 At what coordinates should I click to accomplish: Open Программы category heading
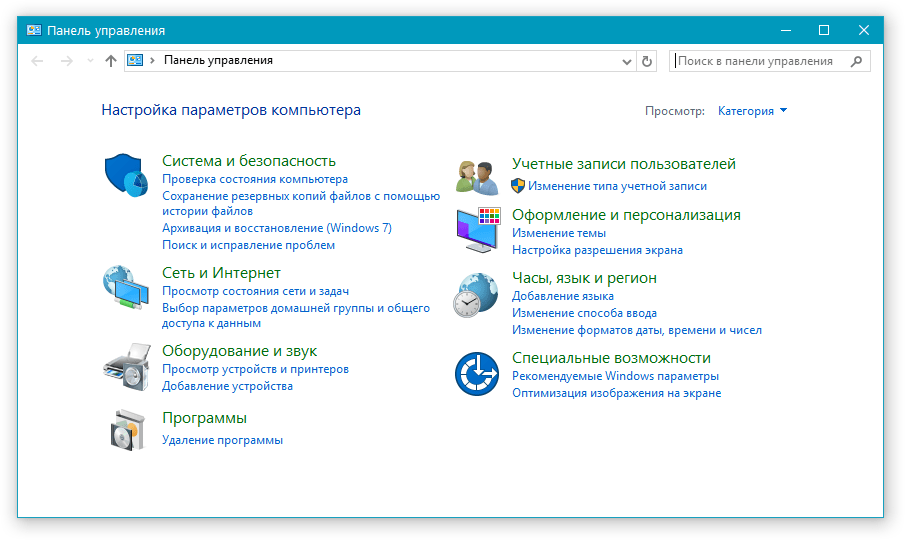pyautogui.click(x=204, y=418)
